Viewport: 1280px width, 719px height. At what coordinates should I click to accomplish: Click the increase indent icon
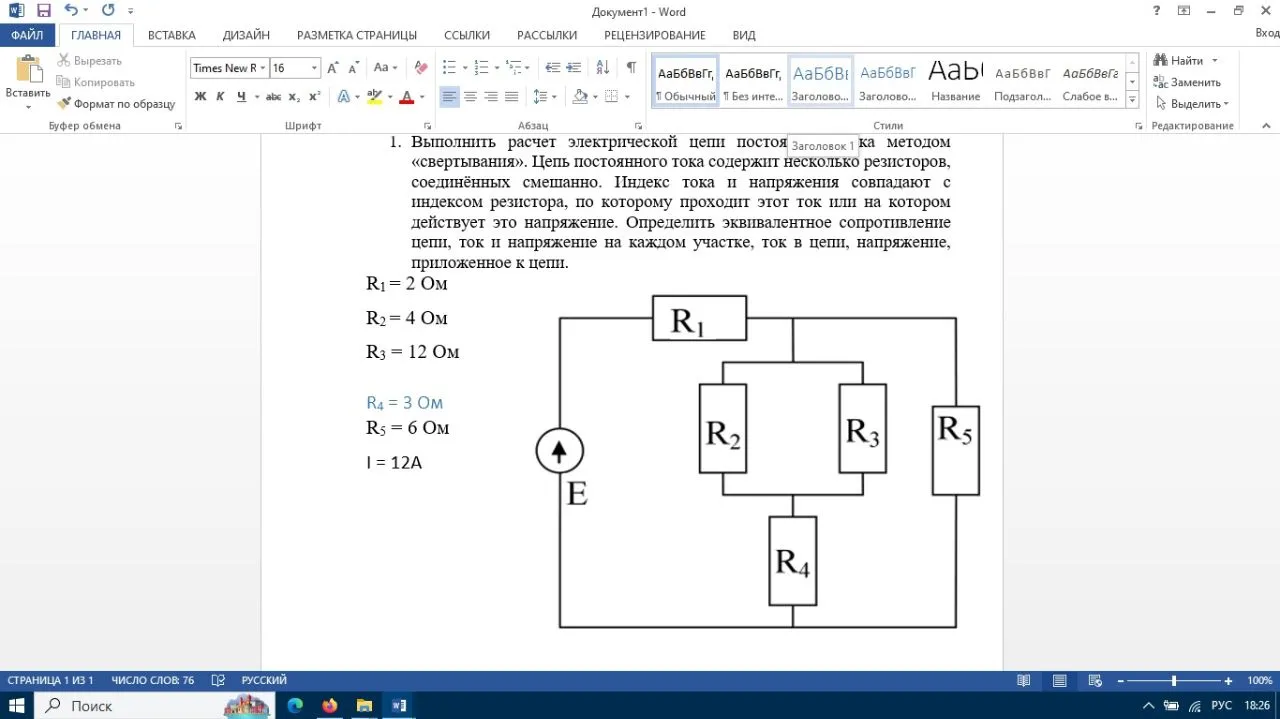(x=574, y=68)
